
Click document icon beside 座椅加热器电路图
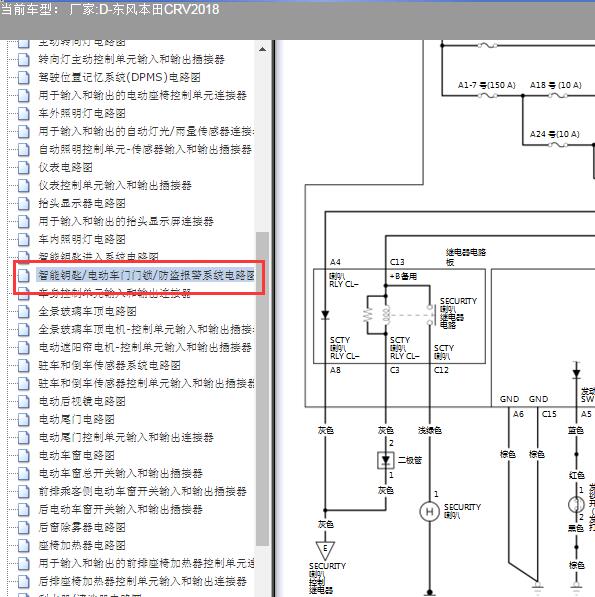tap(24, 546)
